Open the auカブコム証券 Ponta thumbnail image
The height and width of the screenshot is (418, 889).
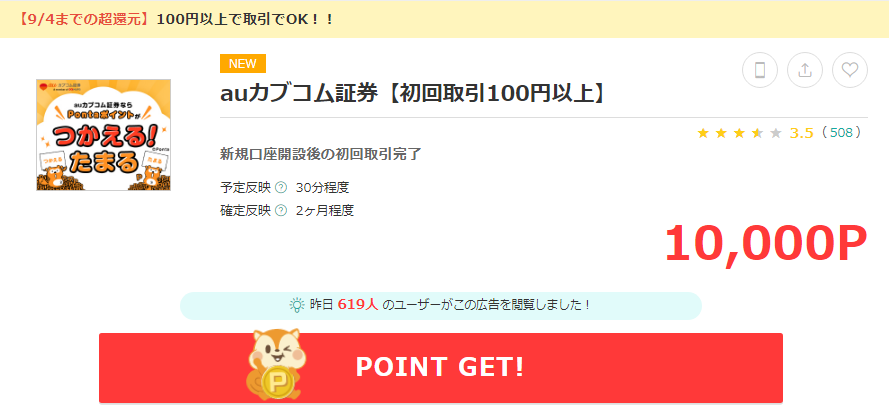(104, 135)
